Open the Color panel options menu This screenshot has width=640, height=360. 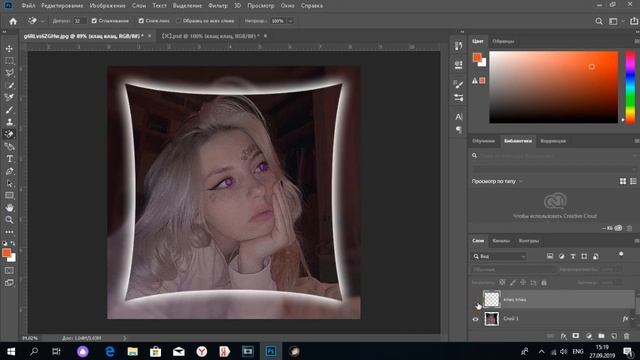636,41
